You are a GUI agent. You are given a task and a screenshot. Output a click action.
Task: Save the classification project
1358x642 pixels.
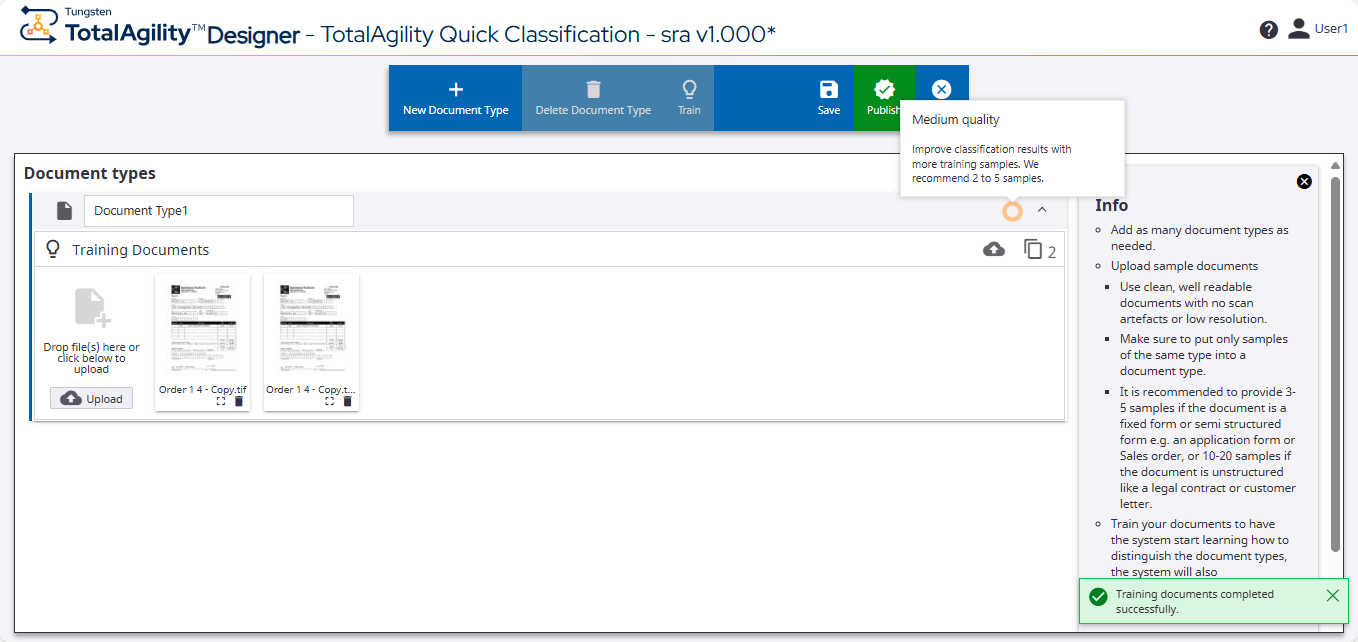coord(828,98)
